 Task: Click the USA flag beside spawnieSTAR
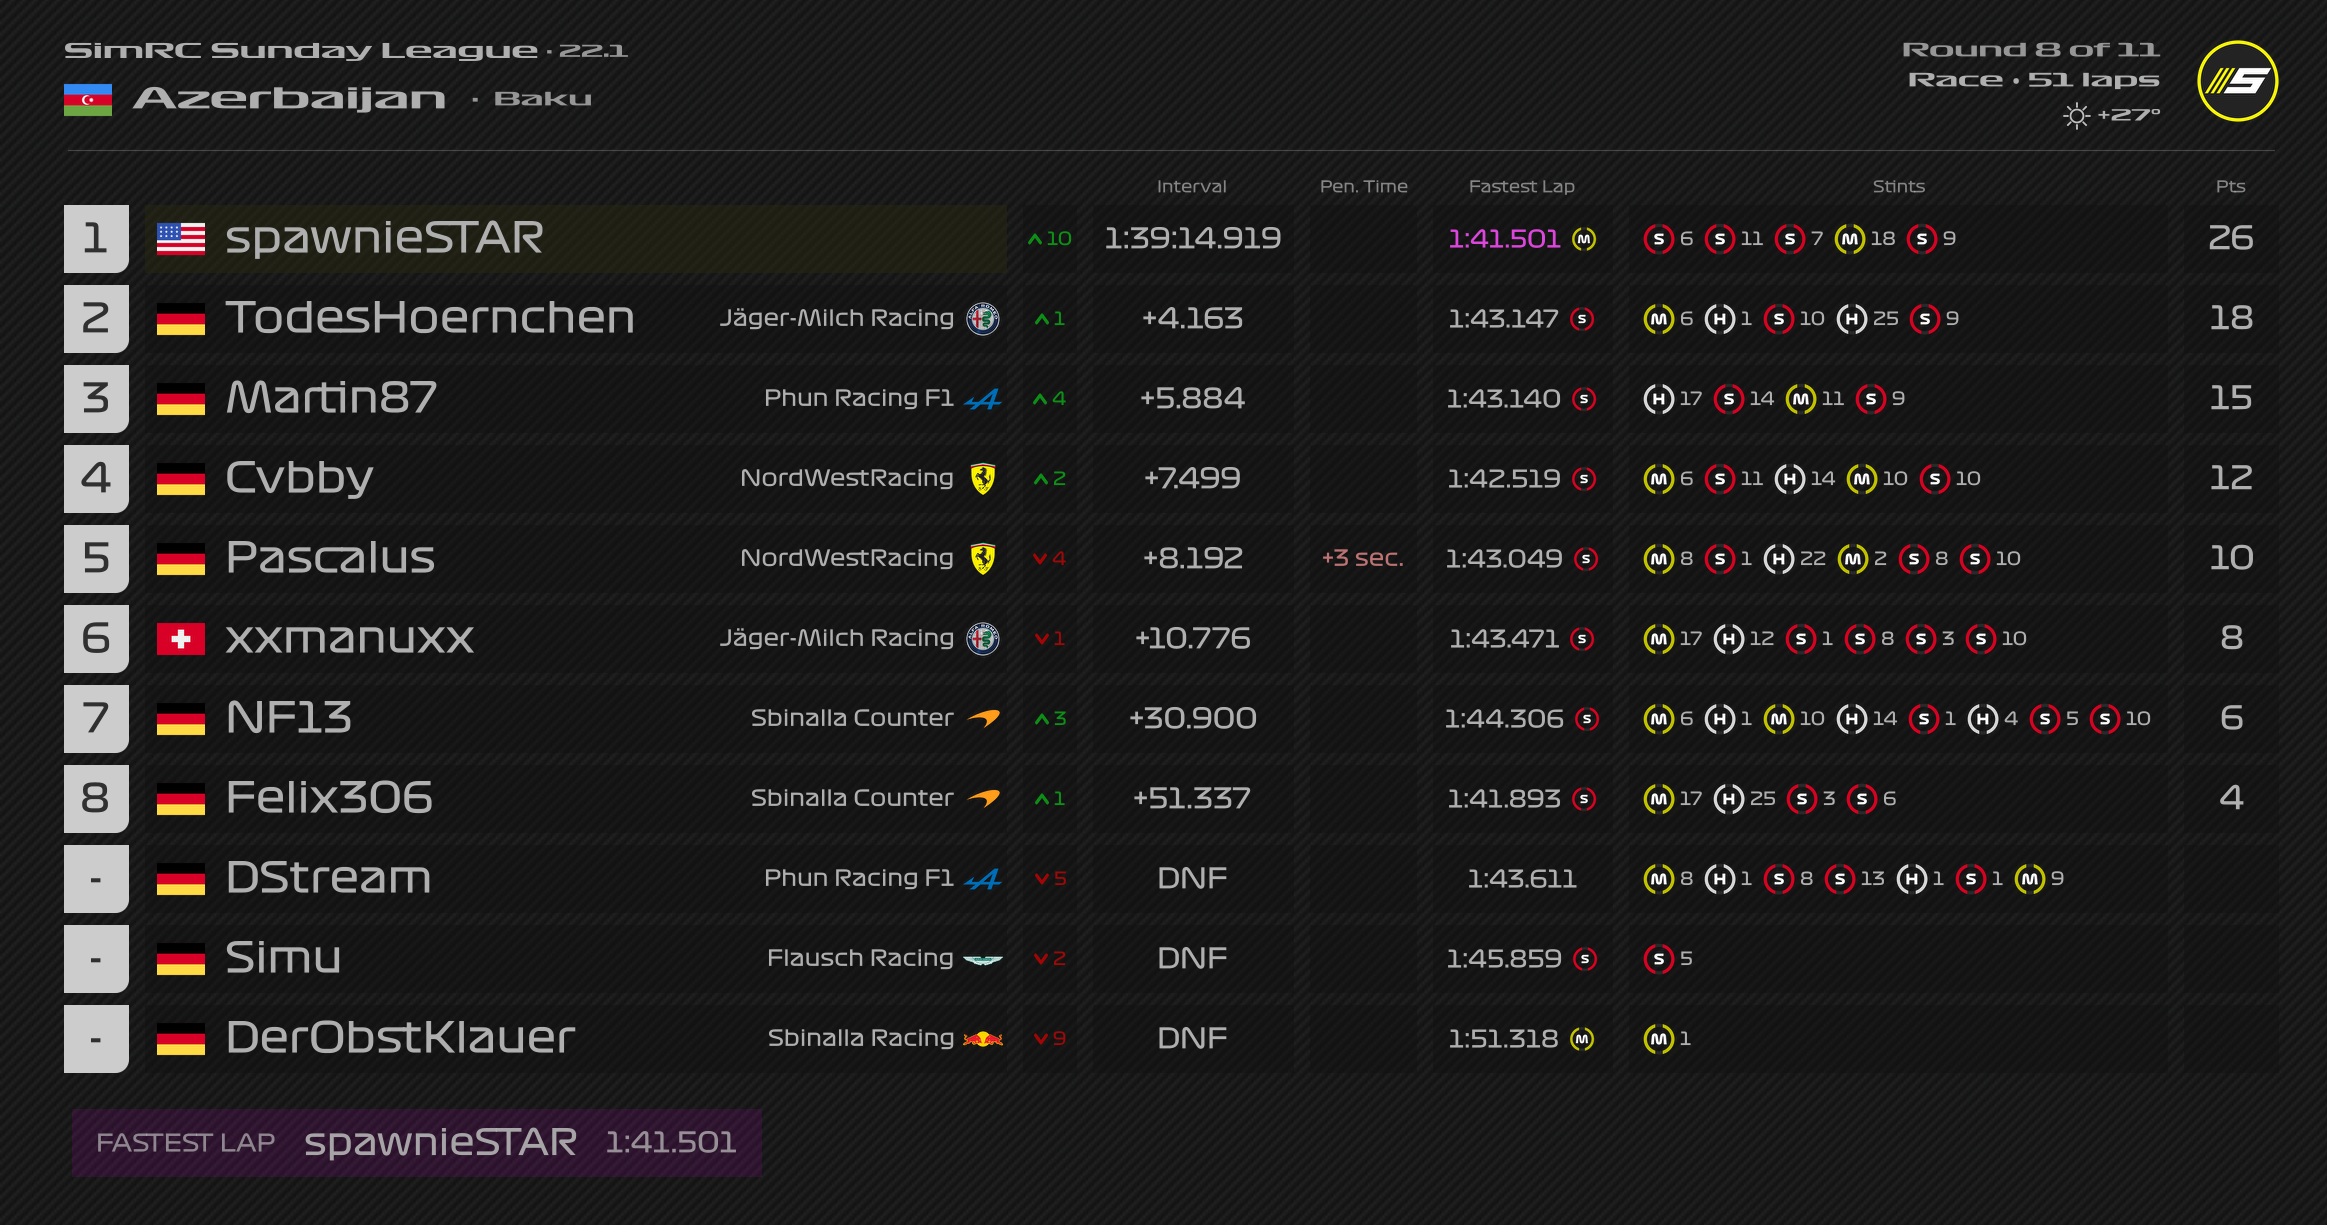181,239
